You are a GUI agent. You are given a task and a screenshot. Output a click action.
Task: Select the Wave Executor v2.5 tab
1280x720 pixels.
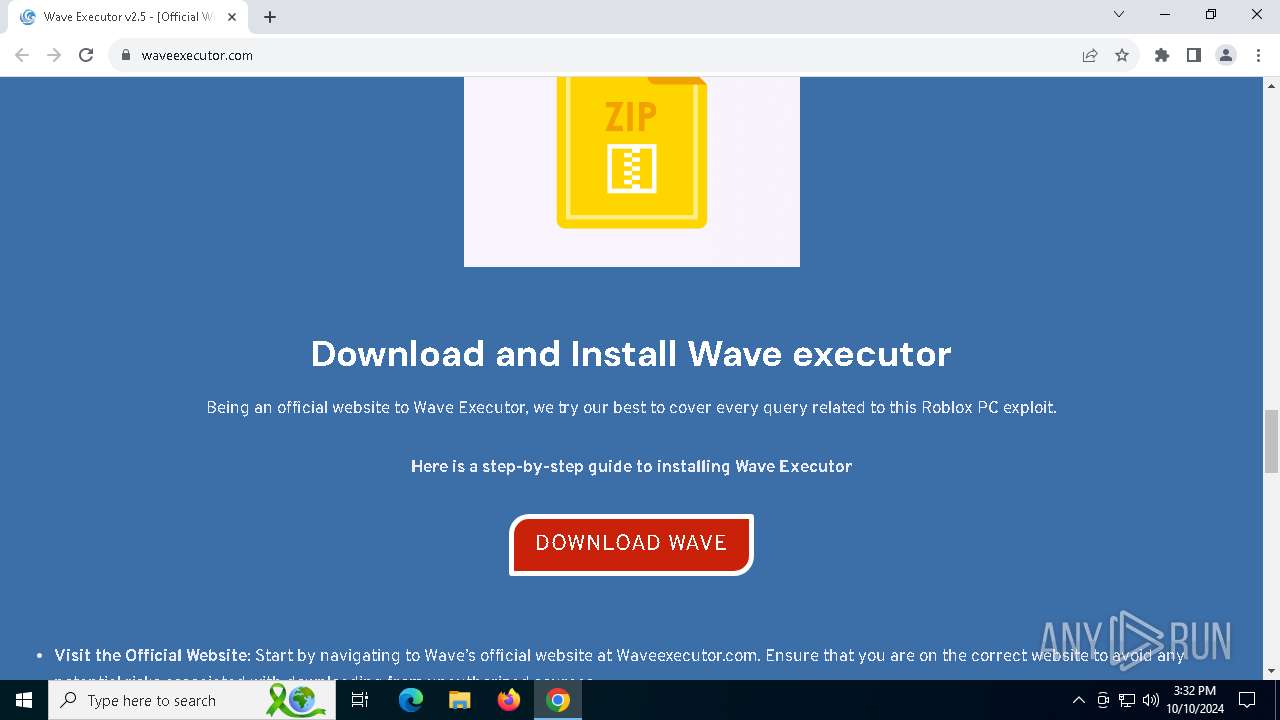point(127,17)
